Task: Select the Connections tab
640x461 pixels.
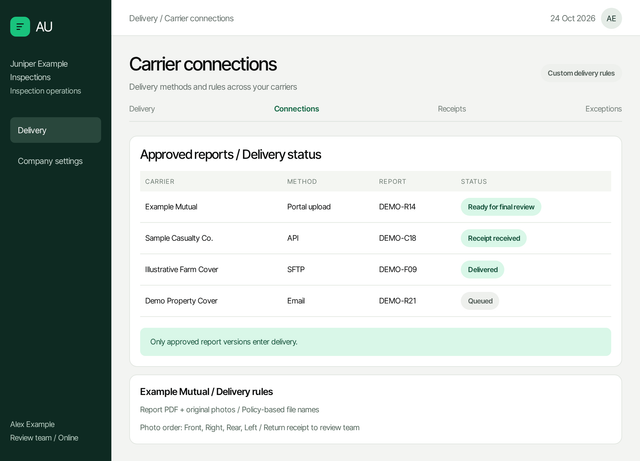Action: coord(296,109)
